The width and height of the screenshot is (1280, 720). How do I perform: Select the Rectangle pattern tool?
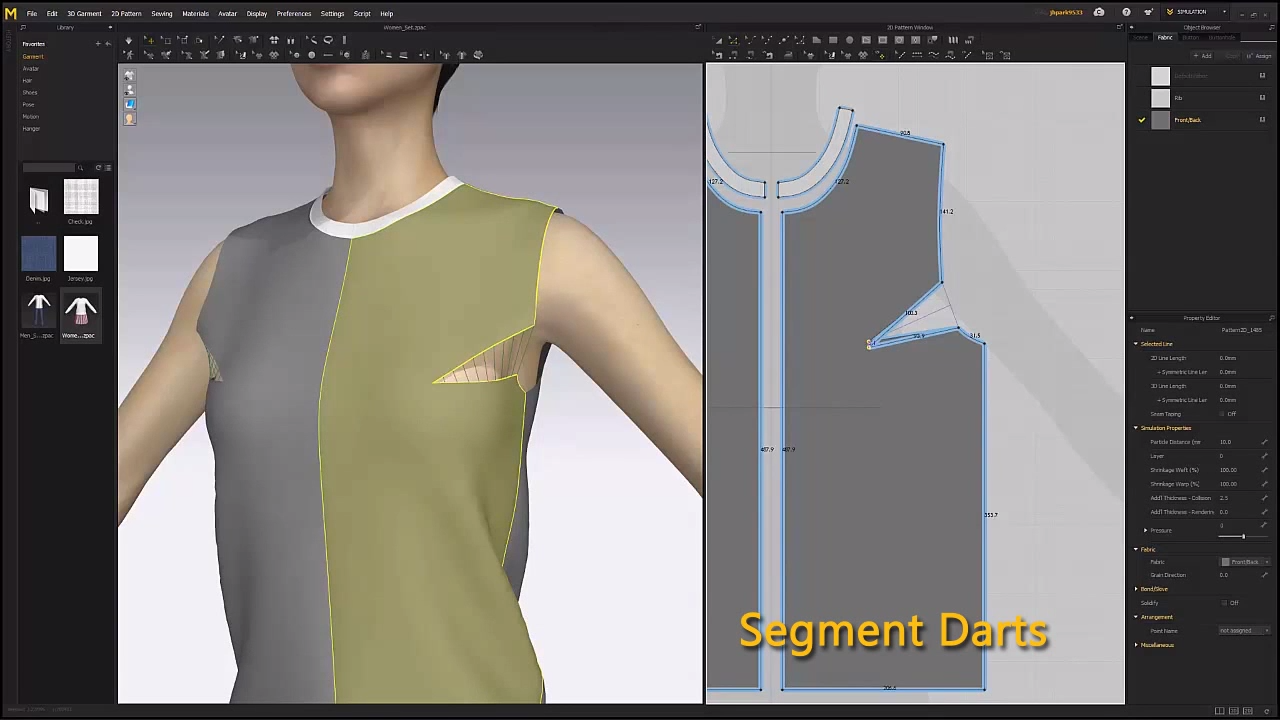(834, 40)
